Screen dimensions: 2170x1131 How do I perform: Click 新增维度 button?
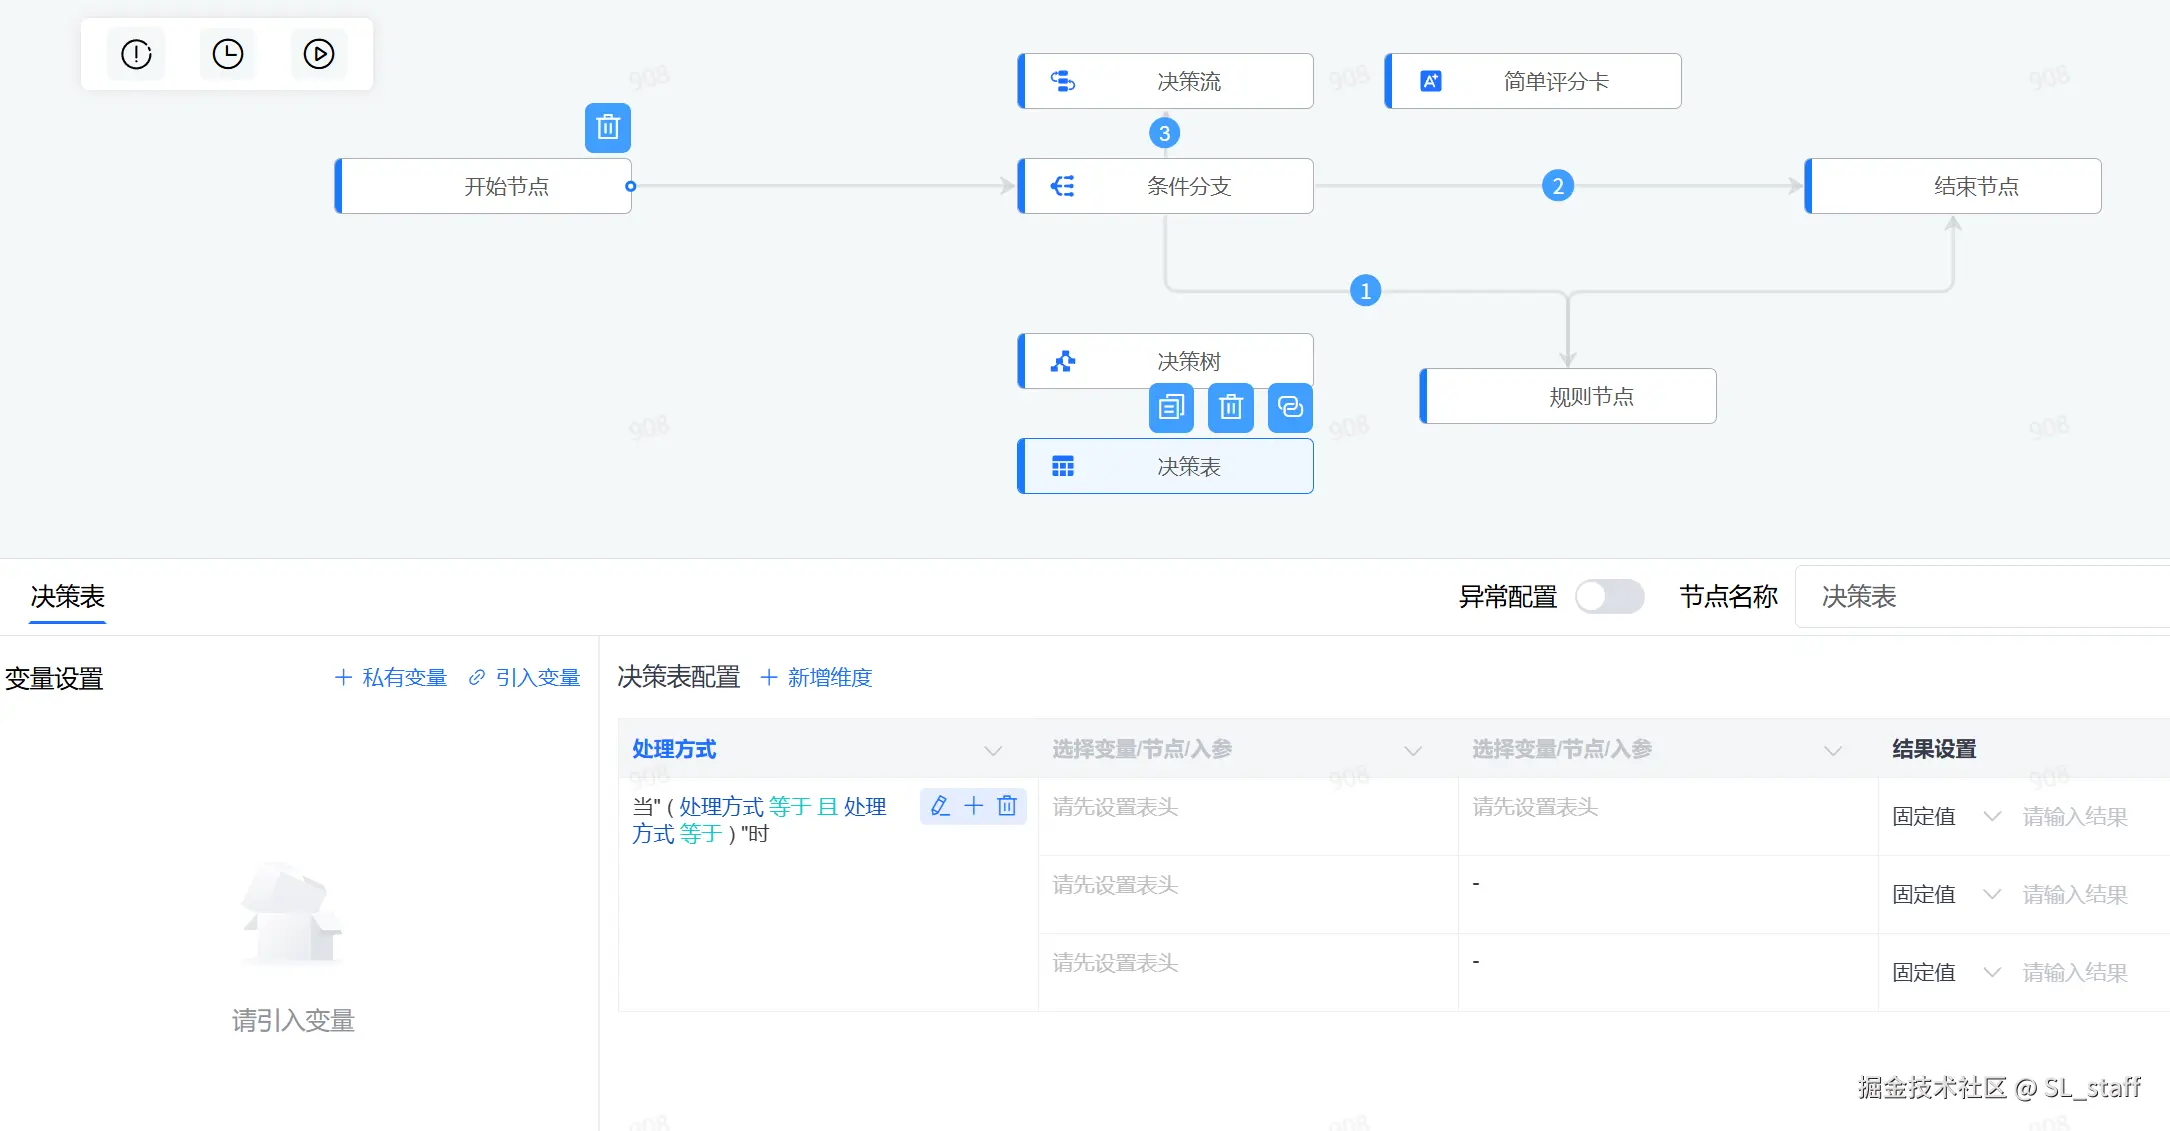click(x=817, y=678)
